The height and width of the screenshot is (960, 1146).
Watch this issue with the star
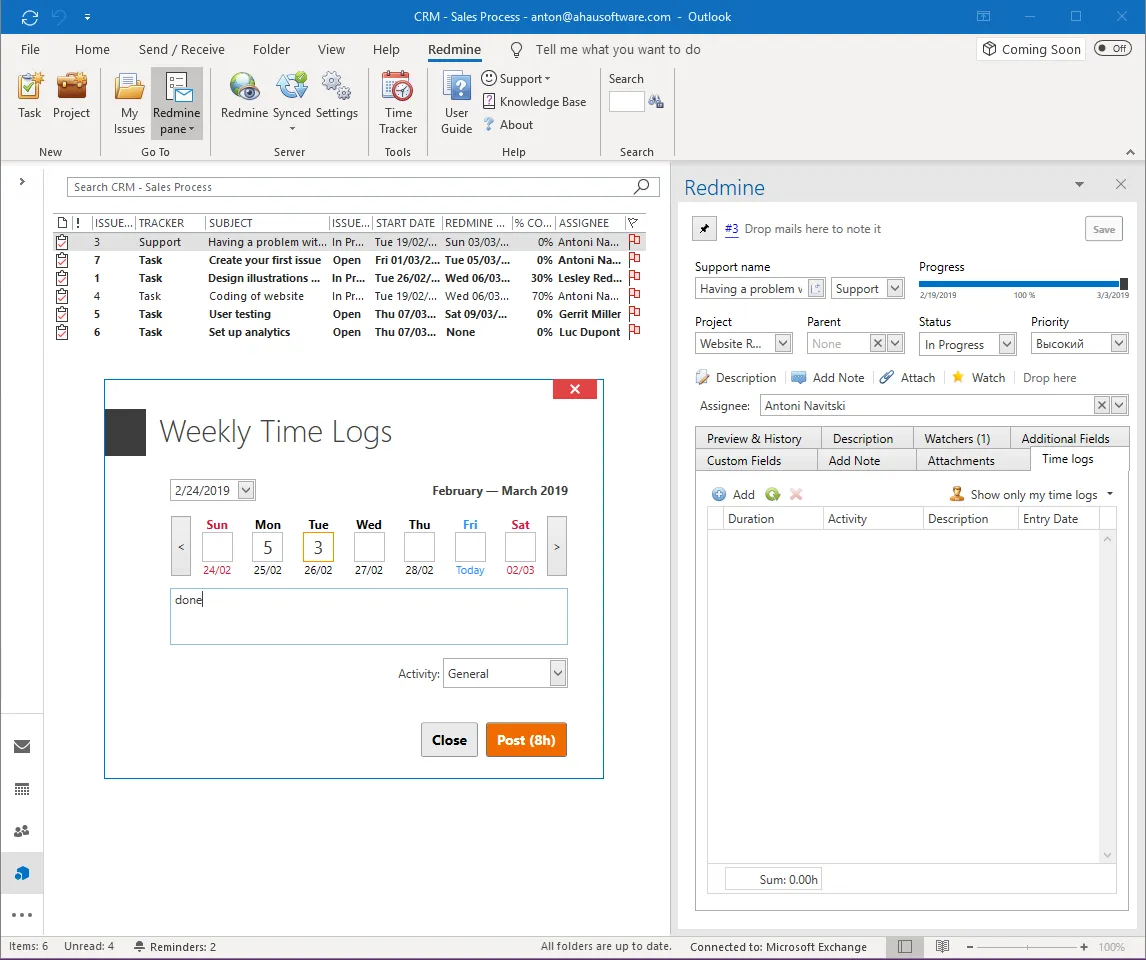(x=978, y=378)
